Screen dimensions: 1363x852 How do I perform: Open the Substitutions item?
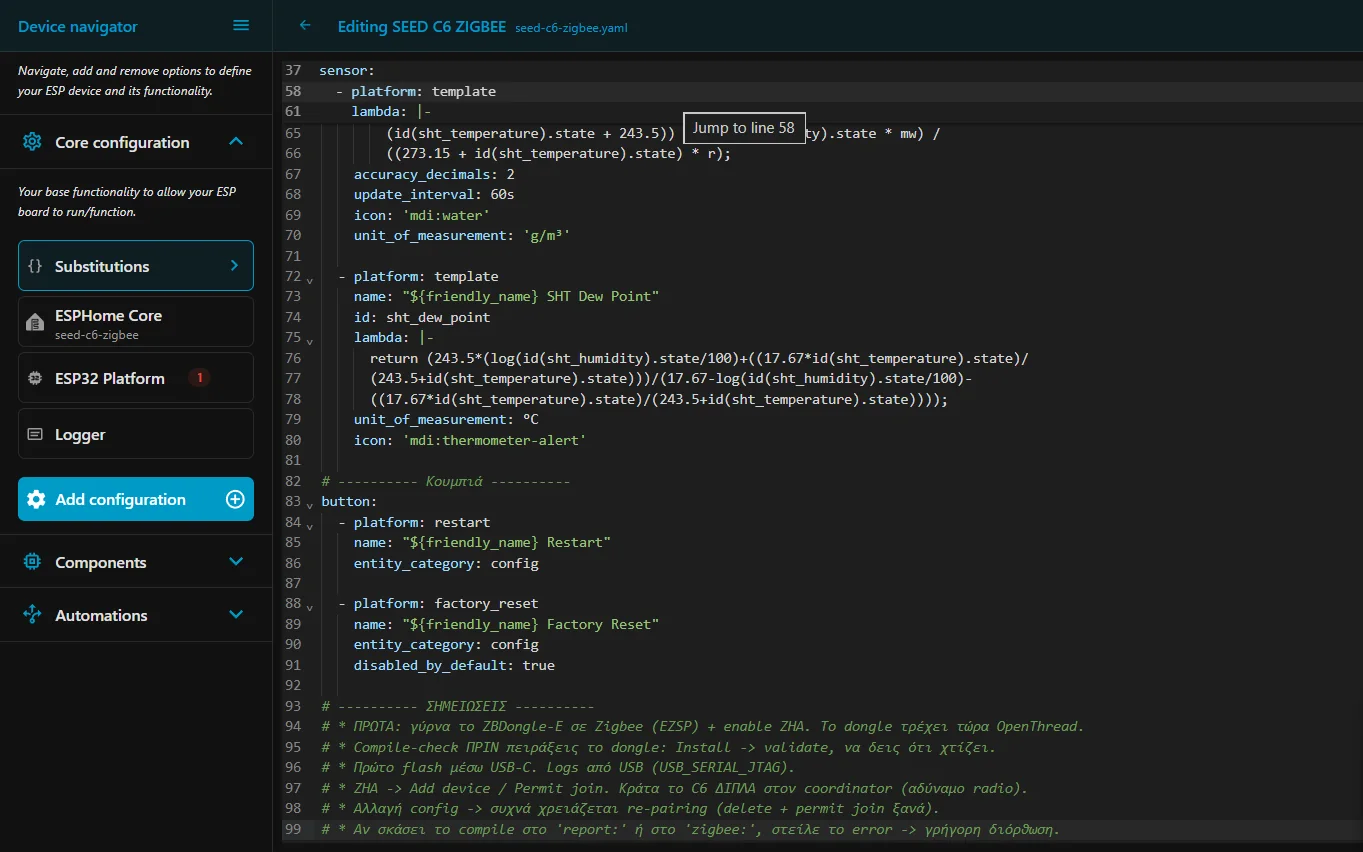pyautogui.click(x=136, y=266)
